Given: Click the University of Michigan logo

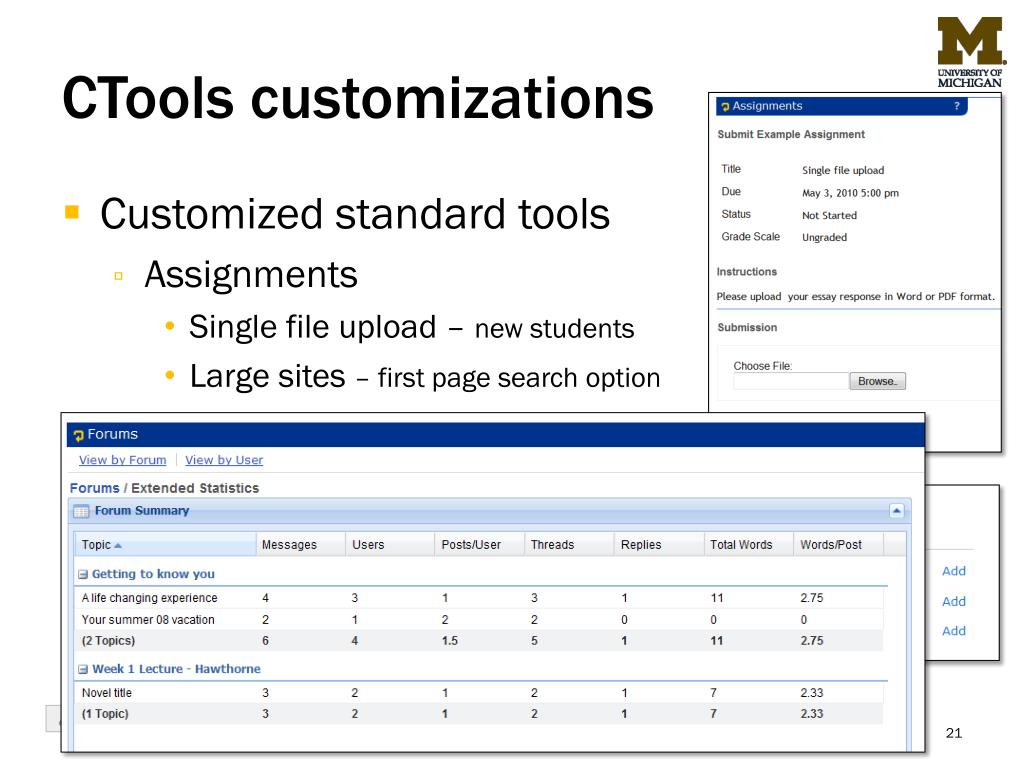Looking at the screenshot, I should (x=970, y=52).
